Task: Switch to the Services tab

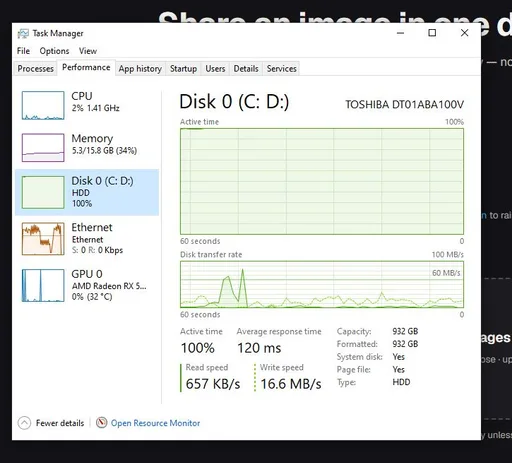Action: (281, 69)
